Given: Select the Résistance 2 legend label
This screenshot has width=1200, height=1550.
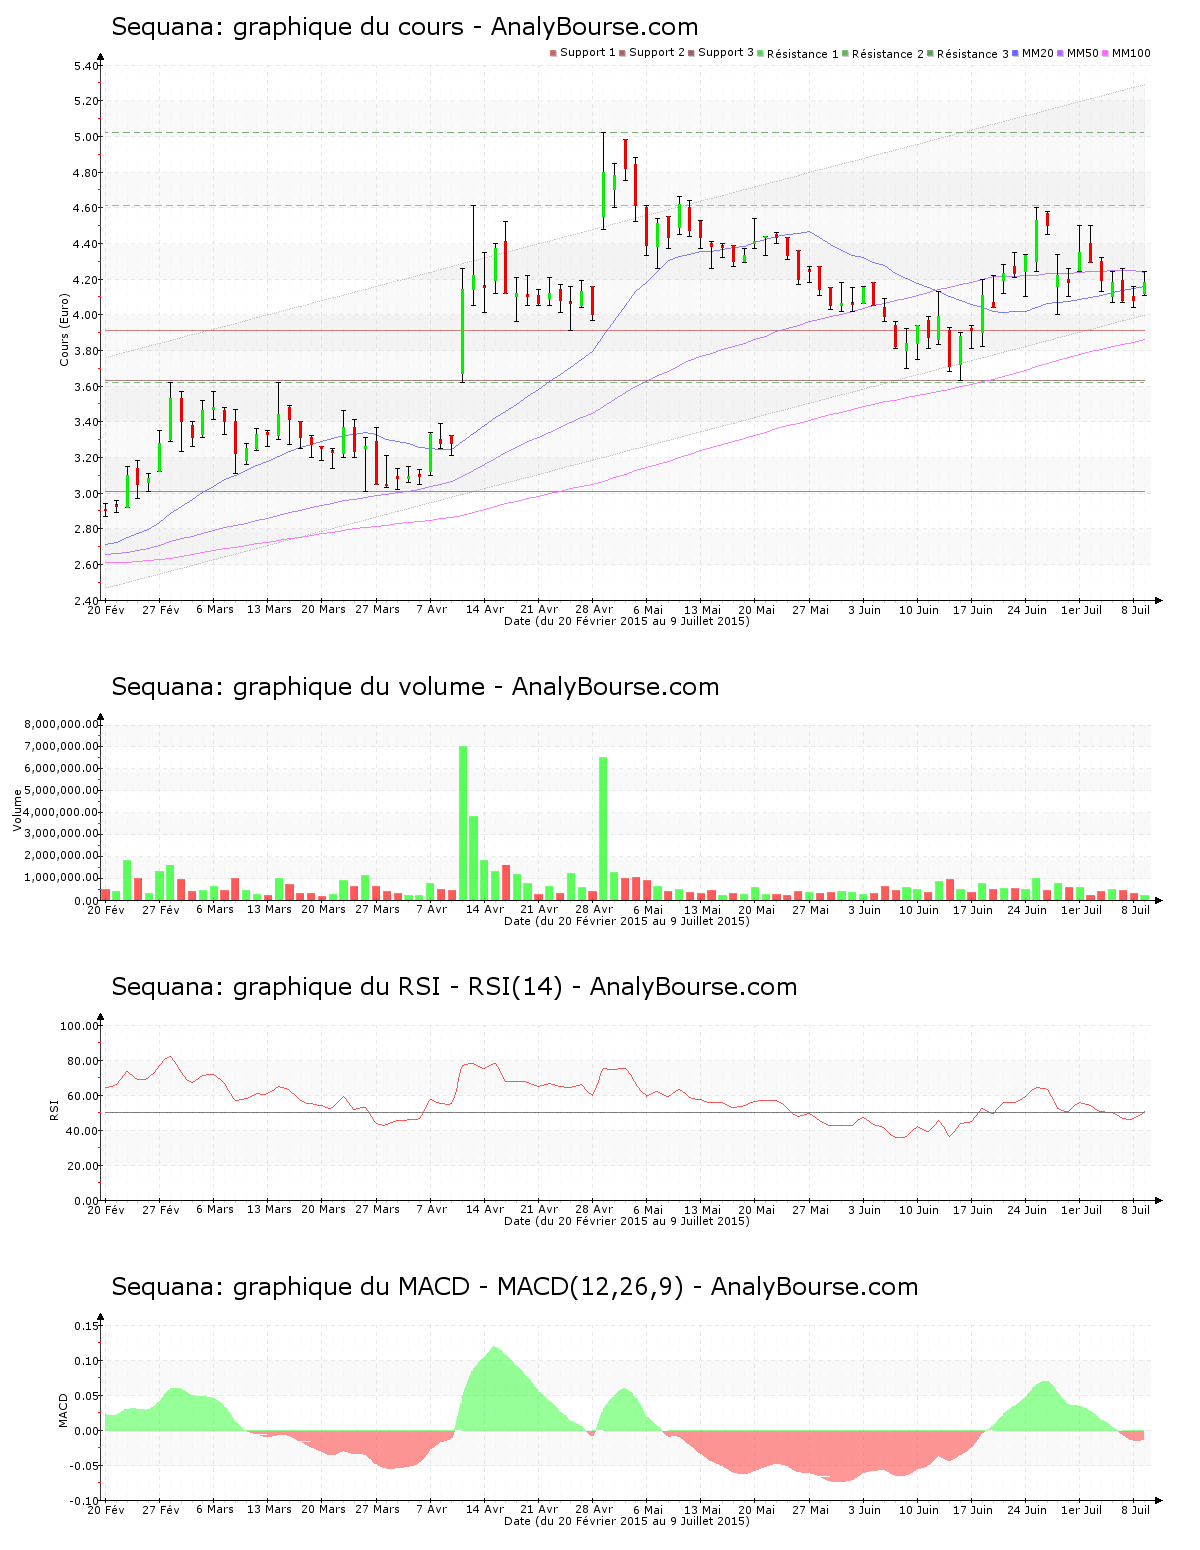Looking at the screenshot, I should coord(888,54).
